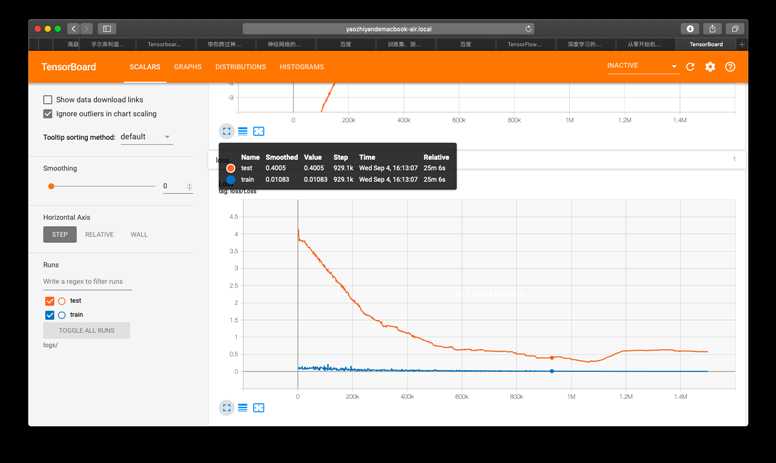Viewport: 776px width, 463px height.
Task: Uncheck the train run checkbox
Action: pos(49,315)
